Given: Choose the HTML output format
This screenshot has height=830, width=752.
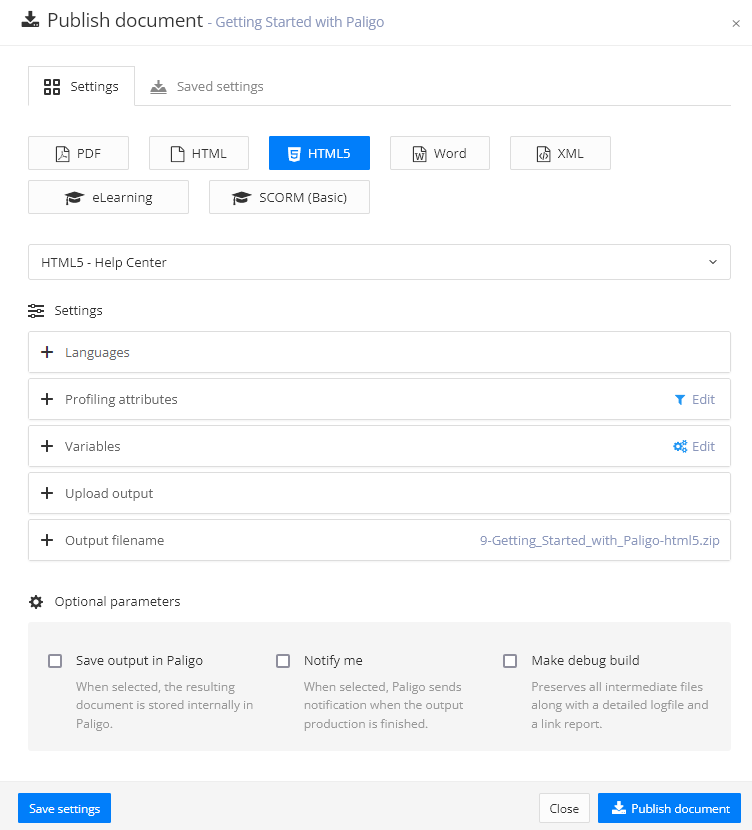Looking at the screenshot, I should [198, 153].
